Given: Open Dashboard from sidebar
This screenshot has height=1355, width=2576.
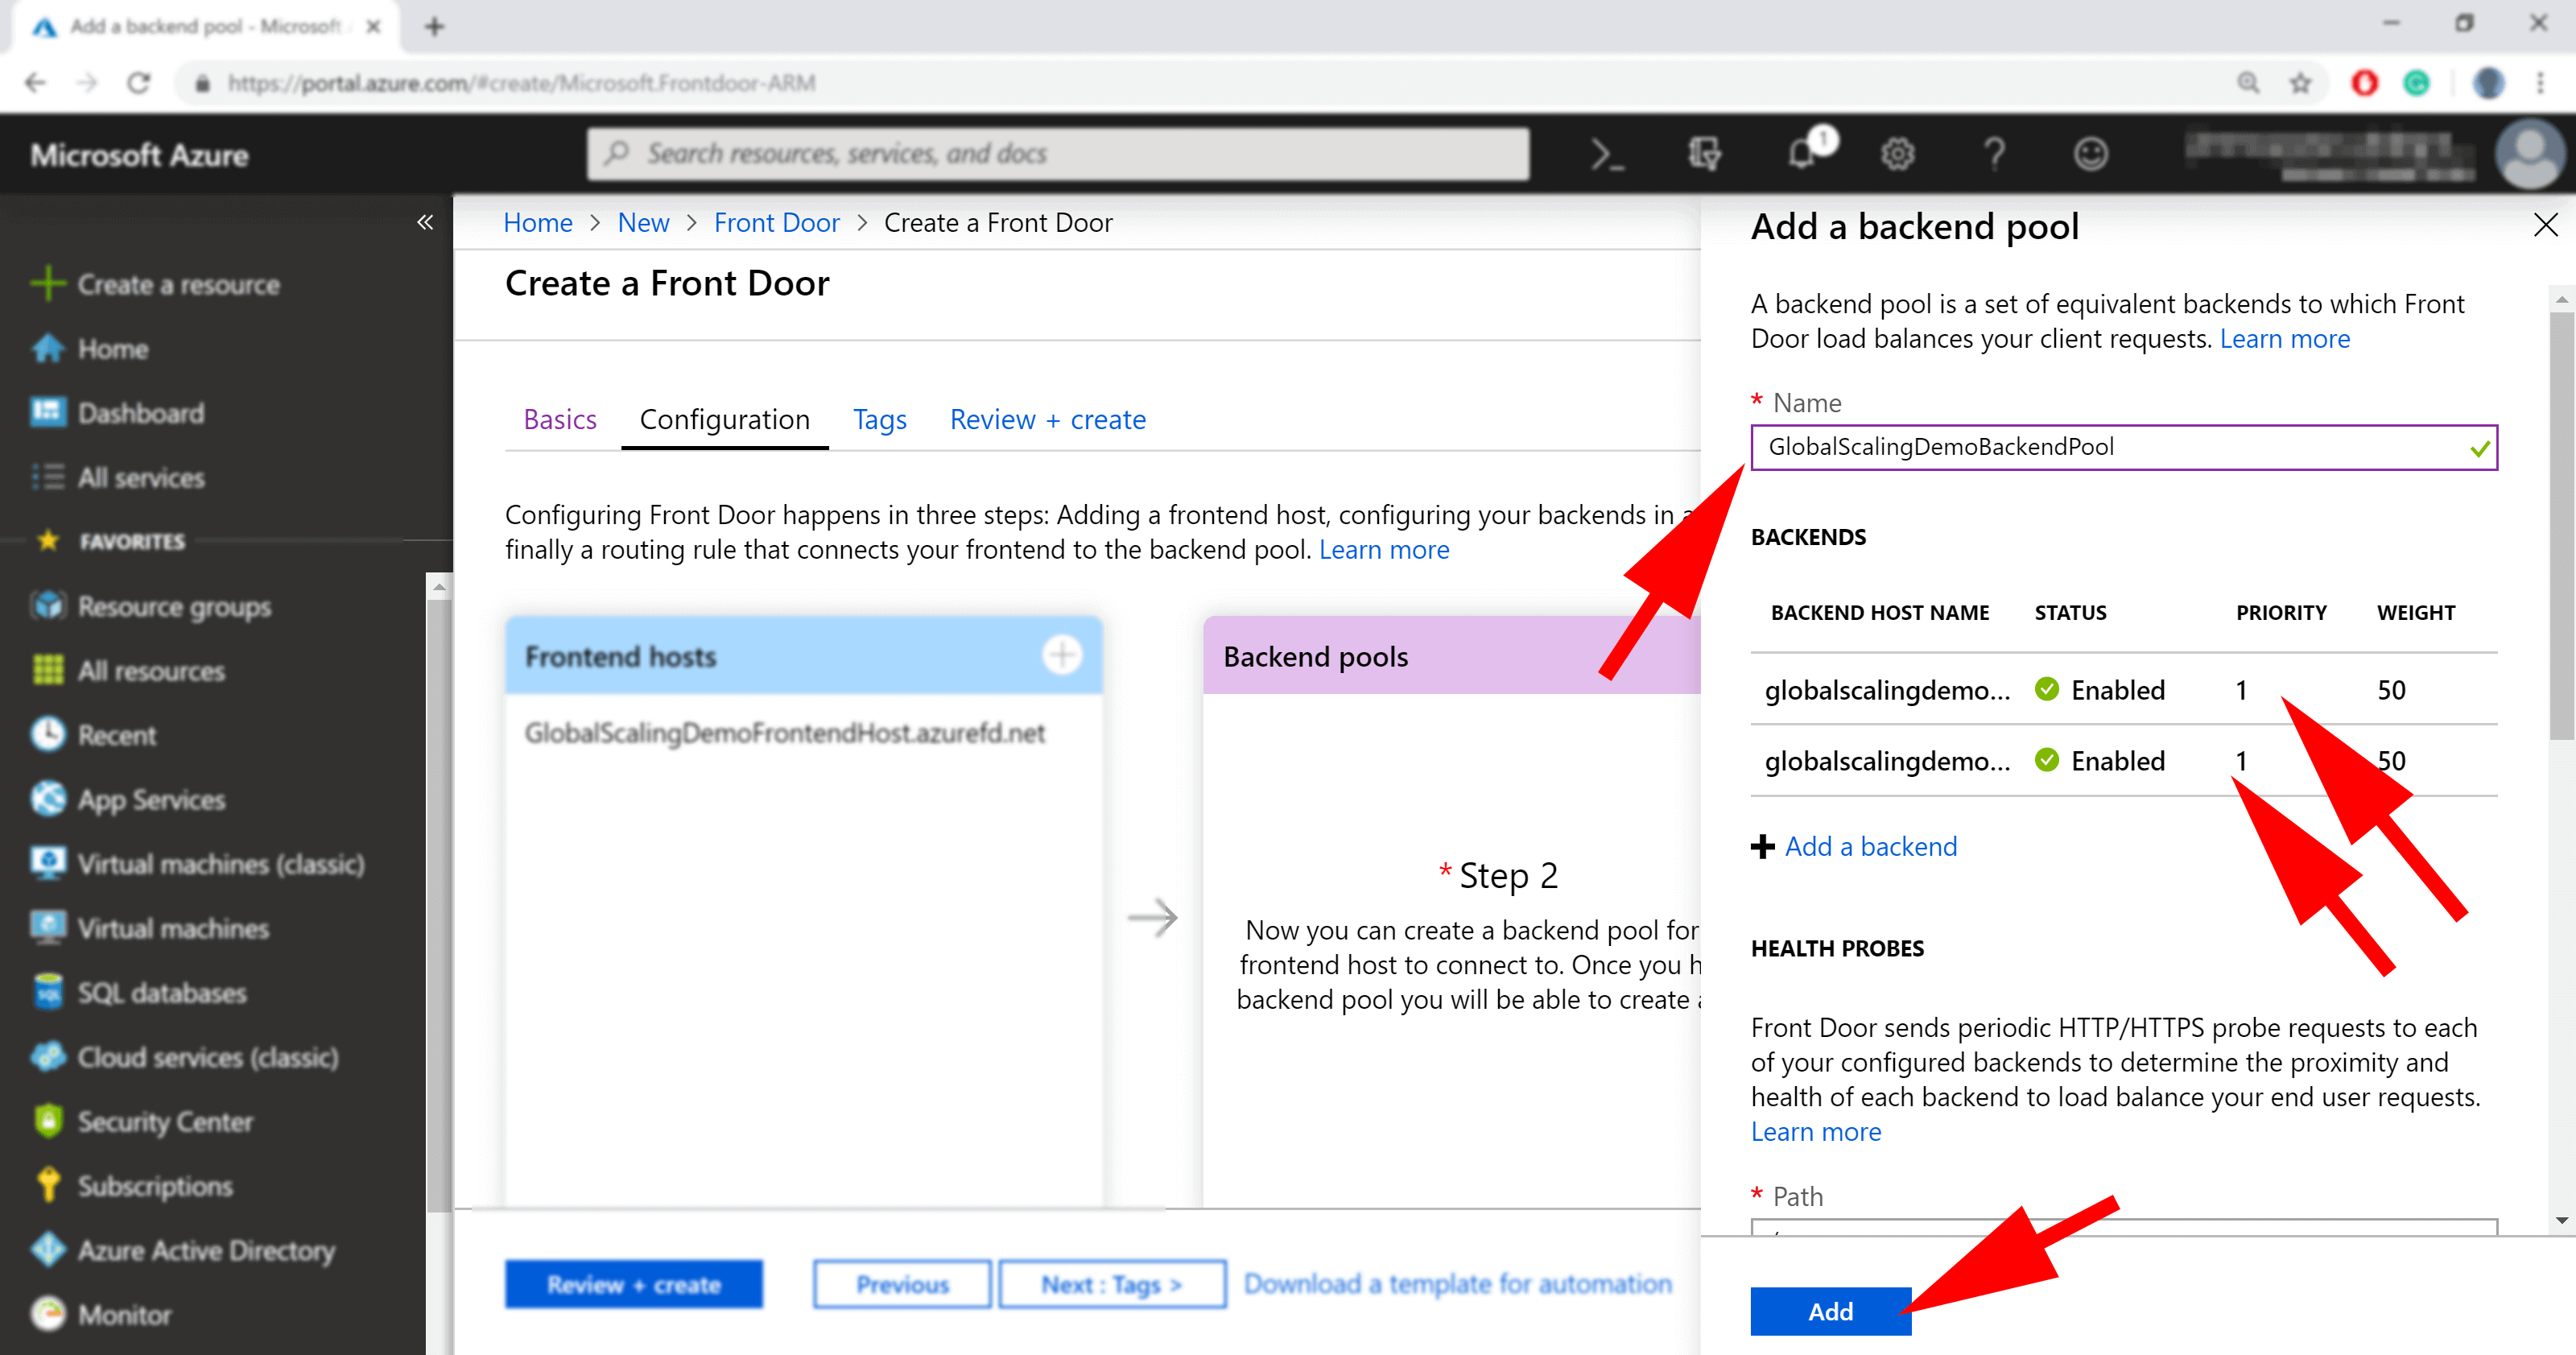Looking at the screenshot, I should 140,413.
